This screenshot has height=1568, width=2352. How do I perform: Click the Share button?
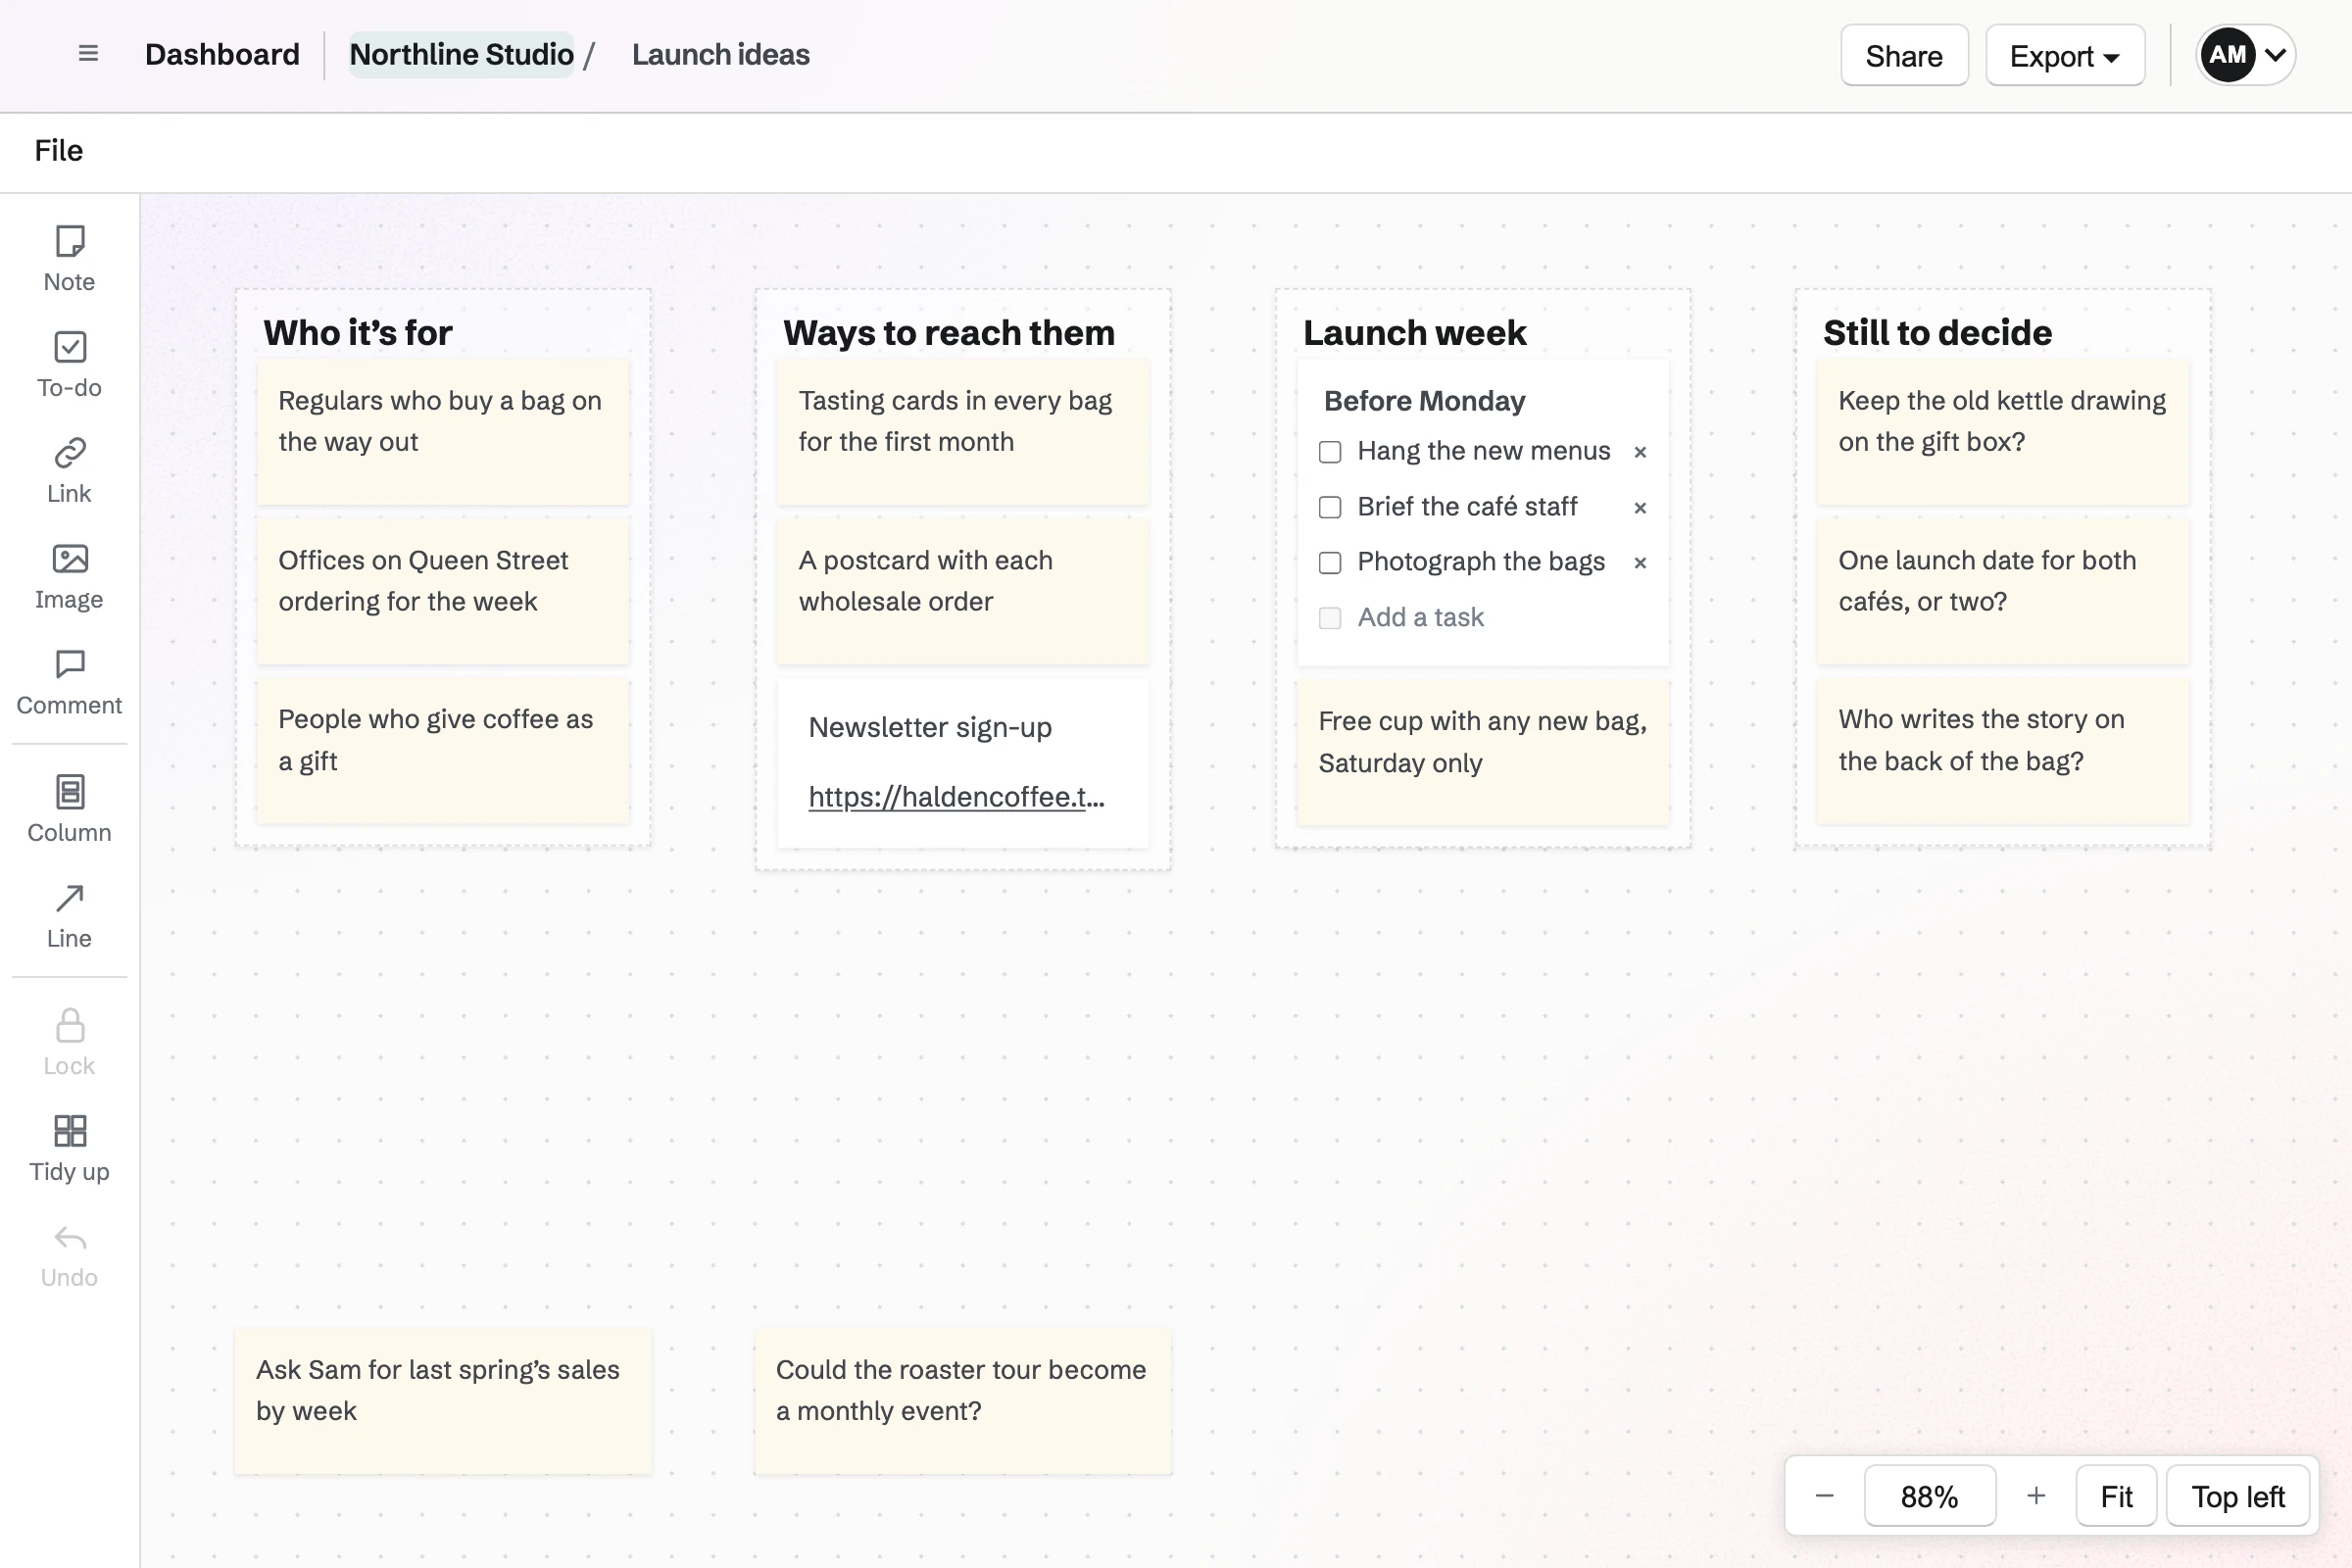pos(1904,55)
